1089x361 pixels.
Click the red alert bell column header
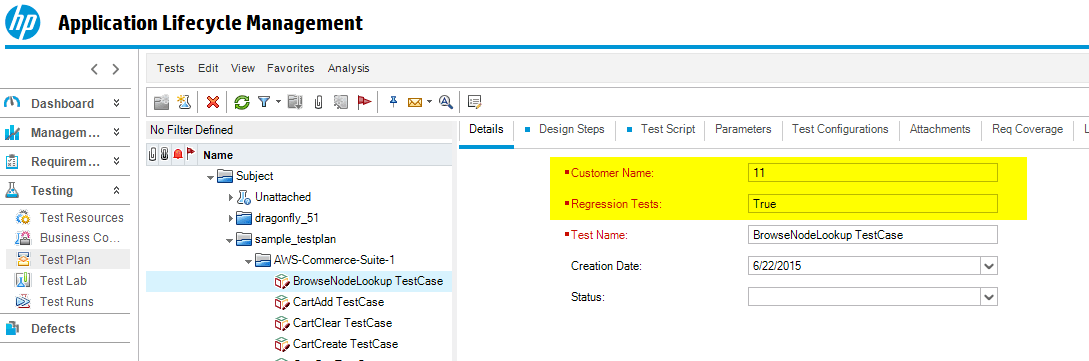tap(177, 154)
